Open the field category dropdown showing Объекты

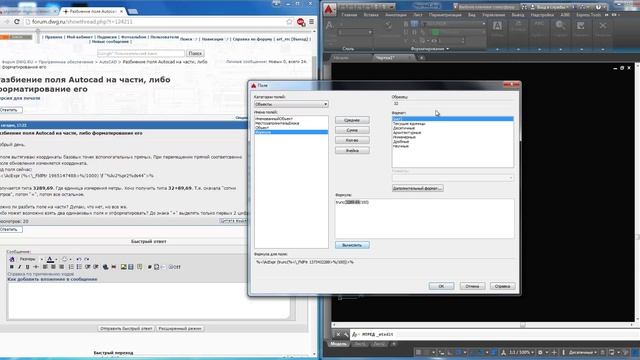coord(291,104)
